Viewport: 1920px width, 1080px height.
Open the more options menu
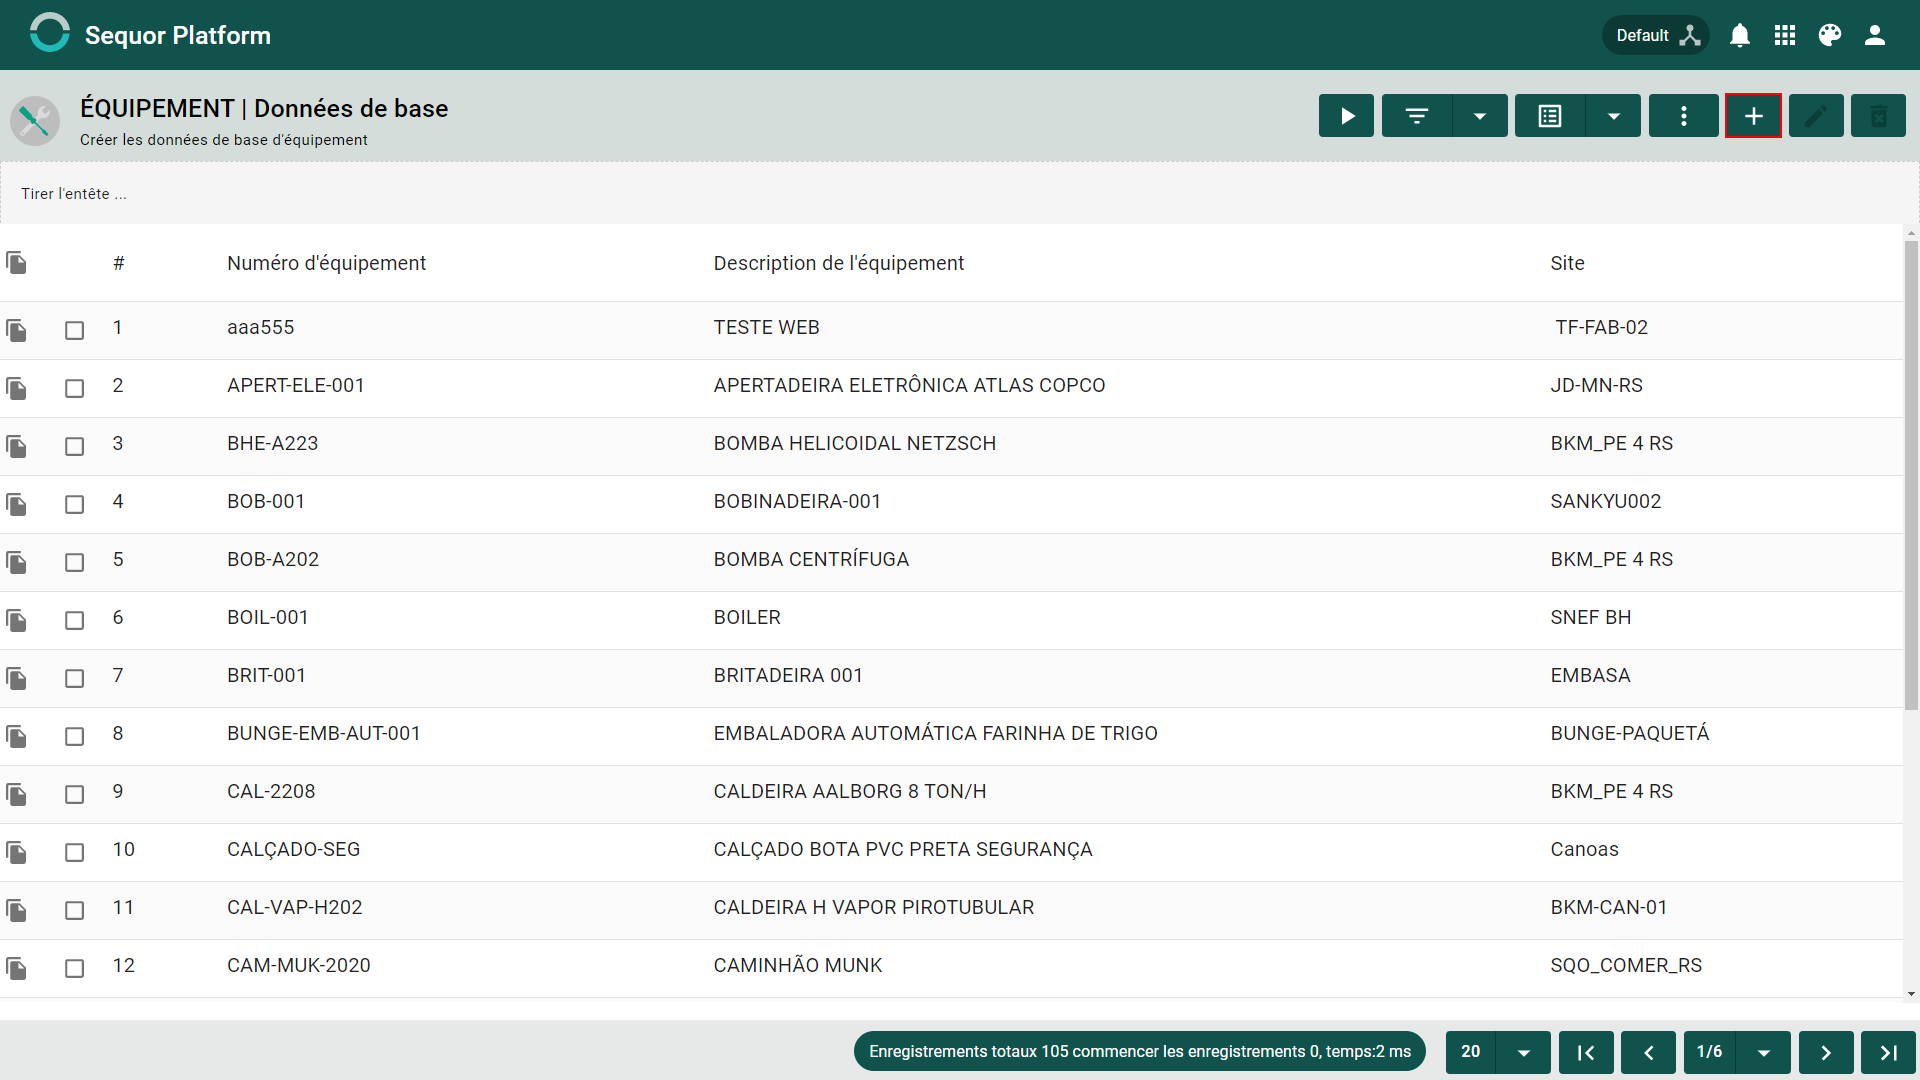pos(1684,116)
